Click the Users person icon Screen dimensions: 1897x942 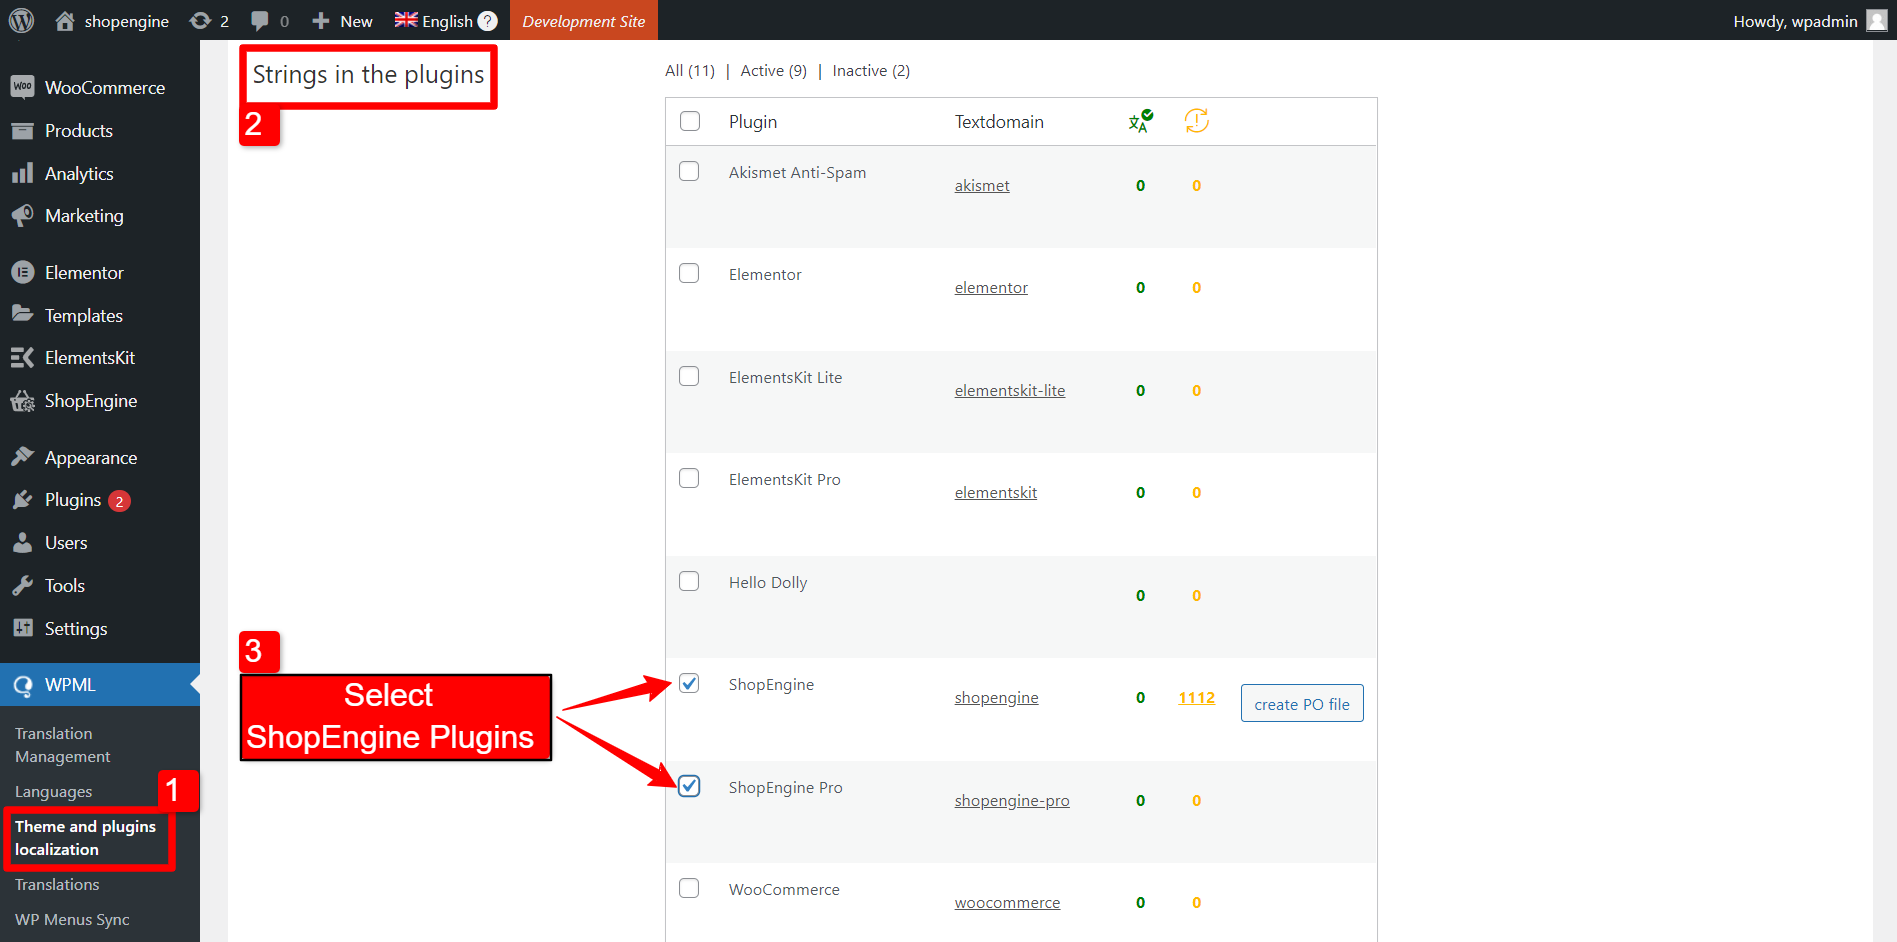22,542
